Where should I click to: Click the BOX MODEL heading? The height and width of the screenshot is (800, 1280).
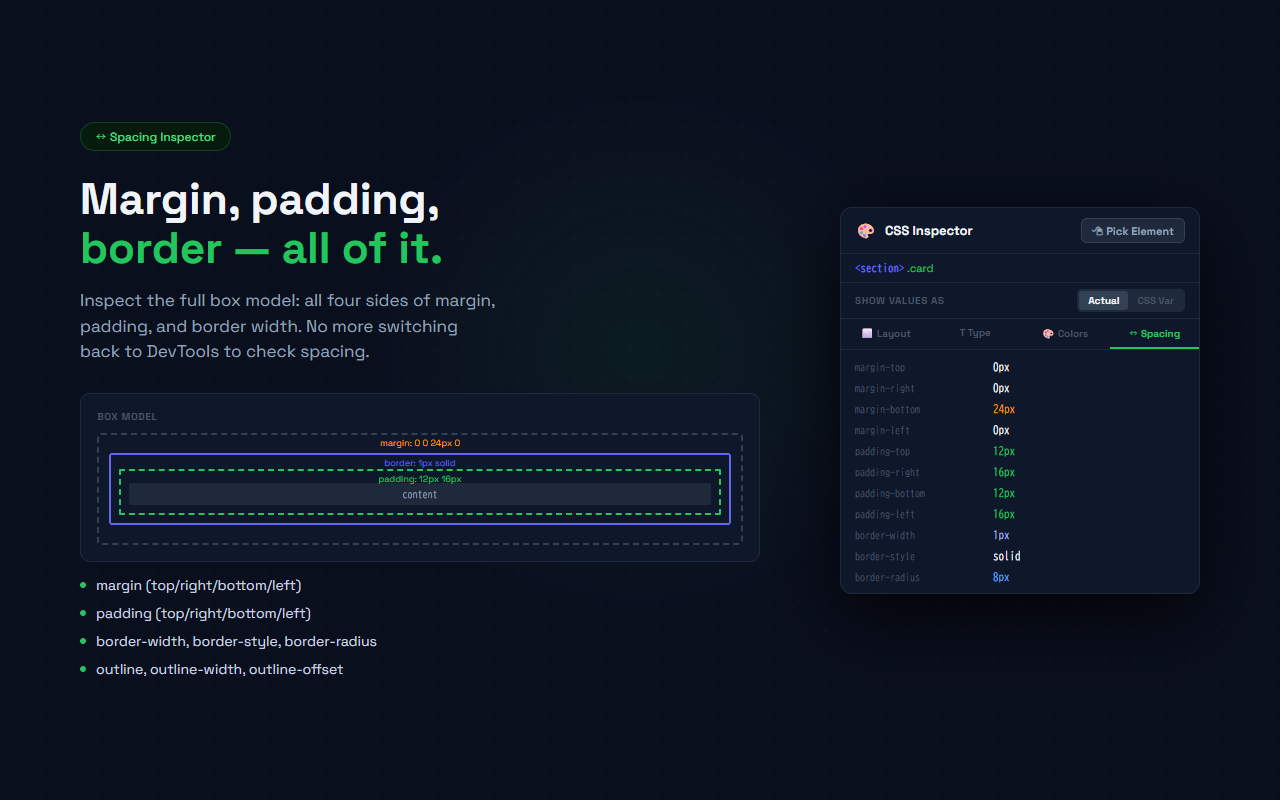pos(127,417)
